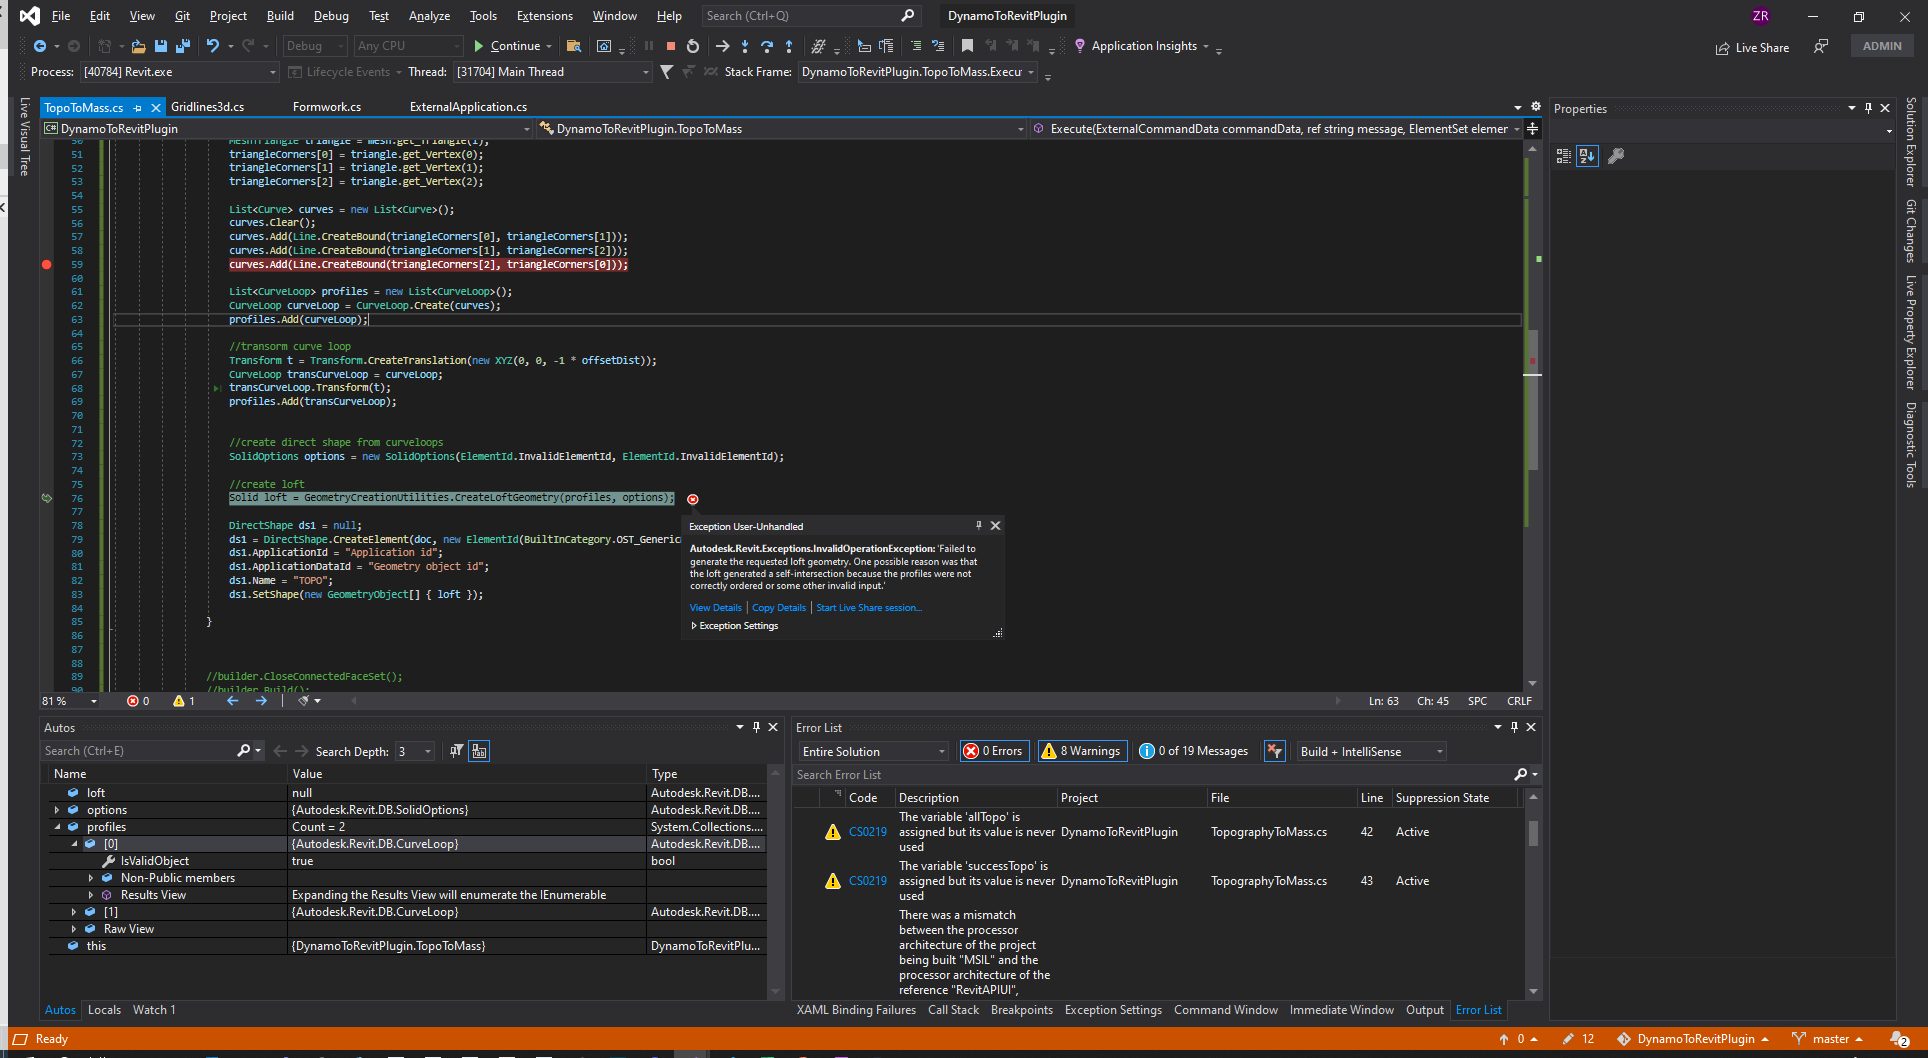Click the Save All icon
Screen dimensions: 1928x1058
(182, 46)
